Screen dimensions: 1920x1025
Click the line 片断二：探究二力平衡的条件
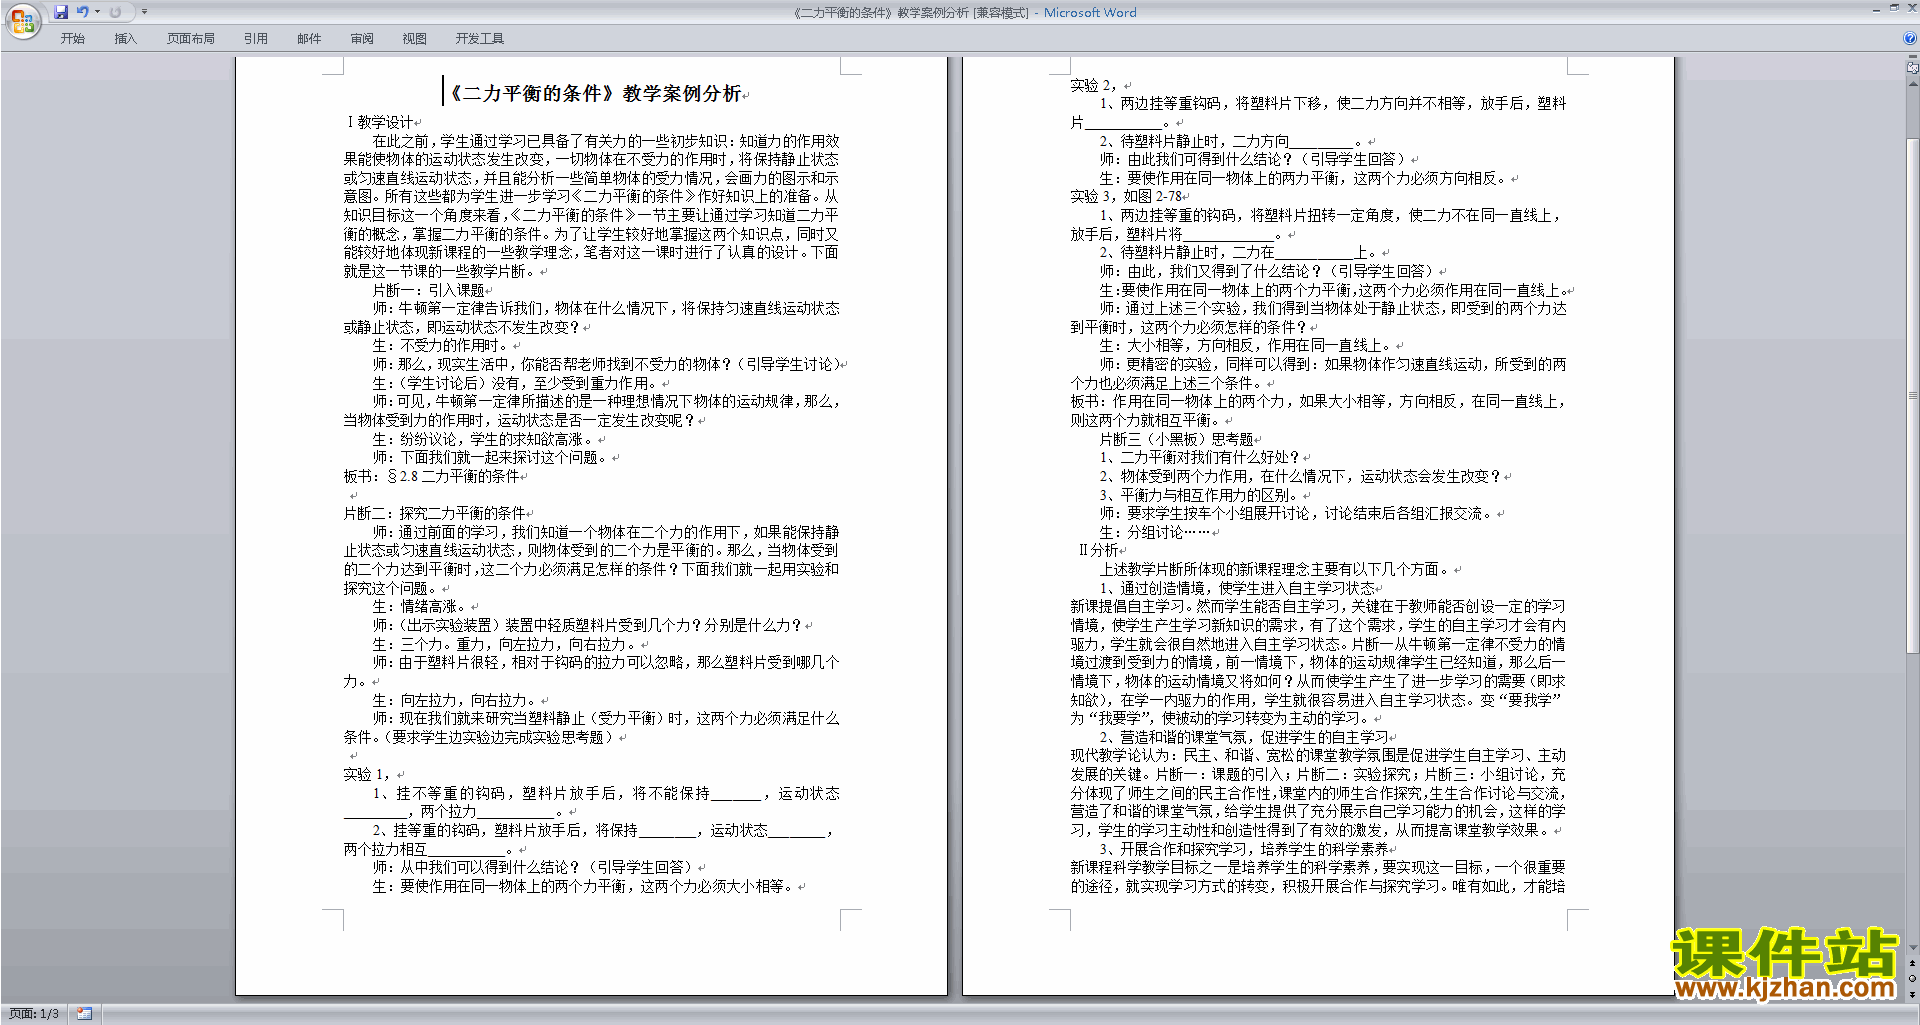coord(435,513)
